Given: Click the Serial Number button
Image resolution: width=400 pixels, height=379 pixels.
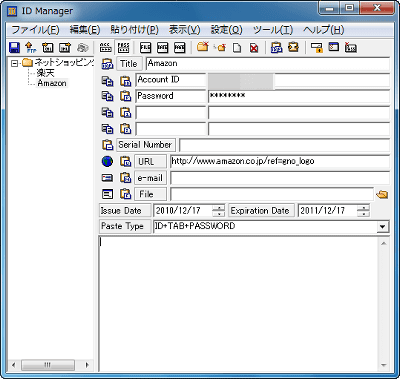Looking at the screenshot, I should 145,145.
